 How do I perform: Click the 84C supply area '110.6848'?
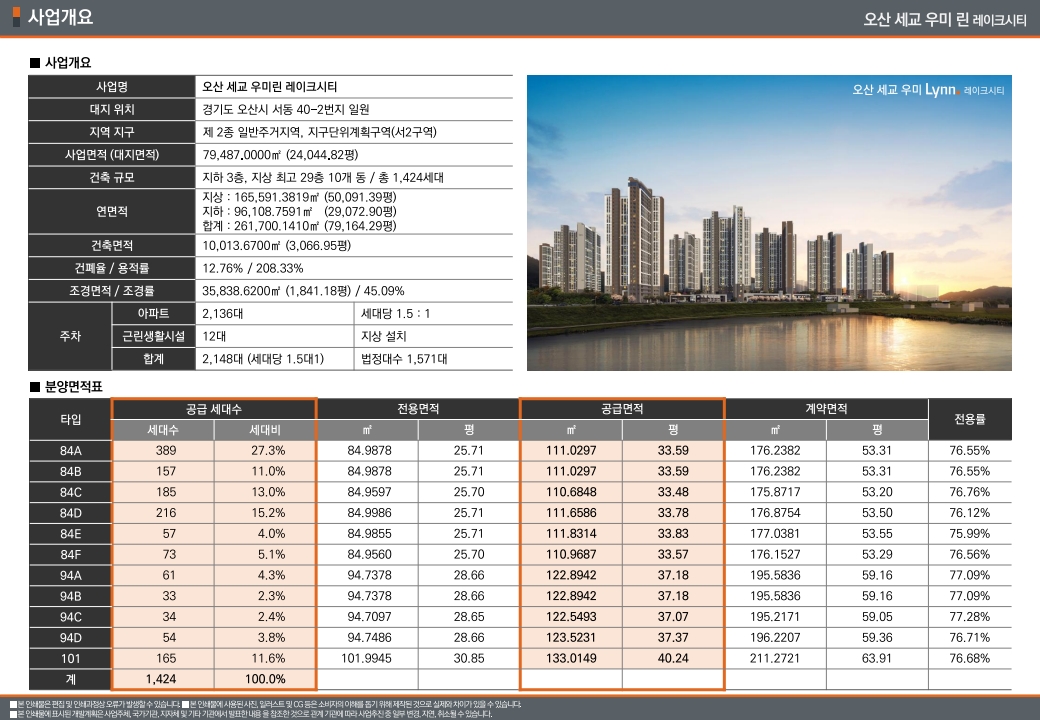click(571, 492)
